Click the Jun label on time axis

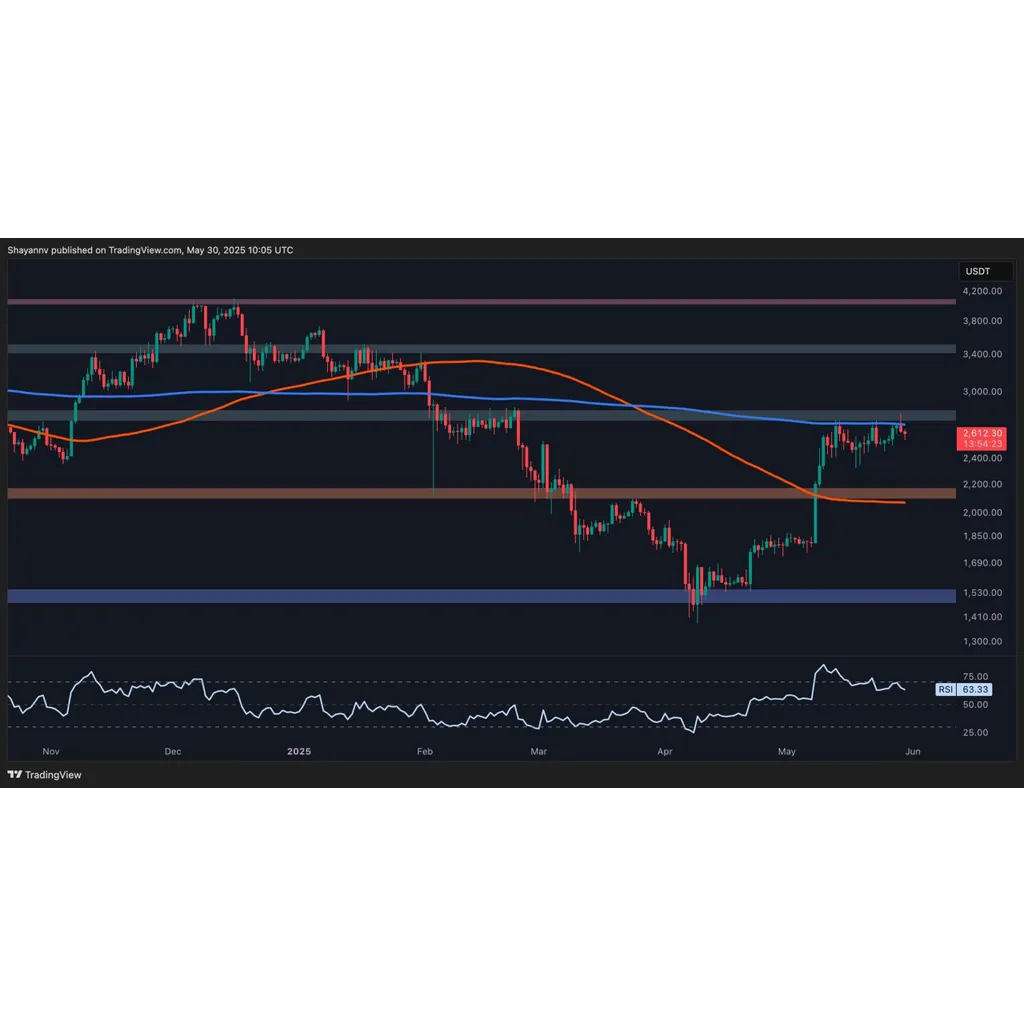coord(913,752)
